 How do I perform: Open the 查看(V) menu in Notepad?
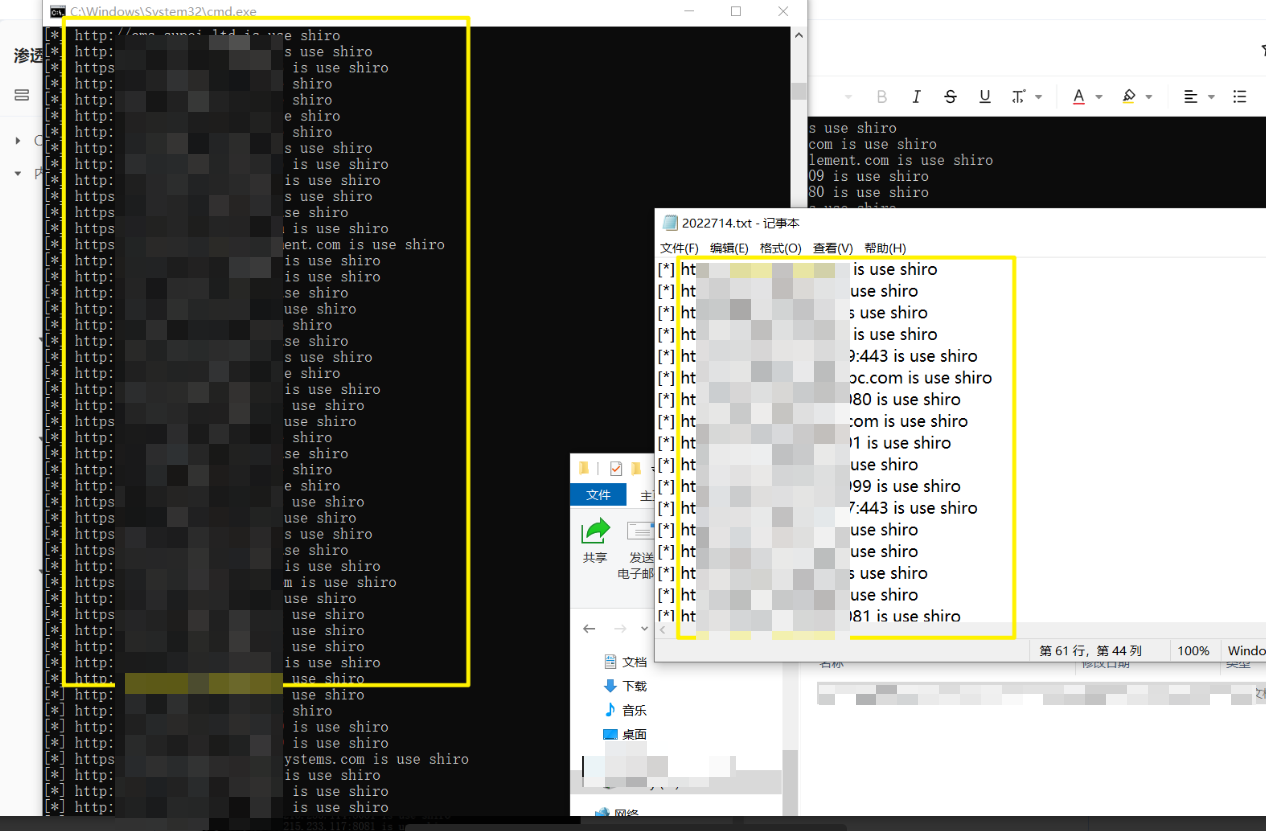tap(832, 248)
